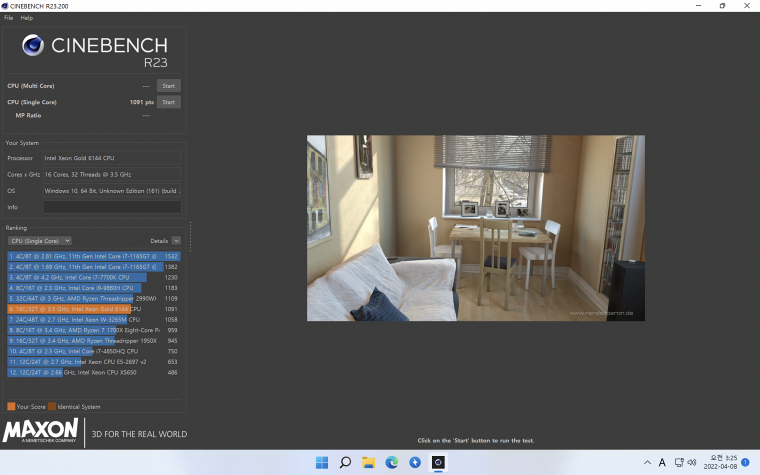The height and width of the screenshot is (475, 760).
Task: Expand the Details dropdown arrow
Action: coord(176,241)
